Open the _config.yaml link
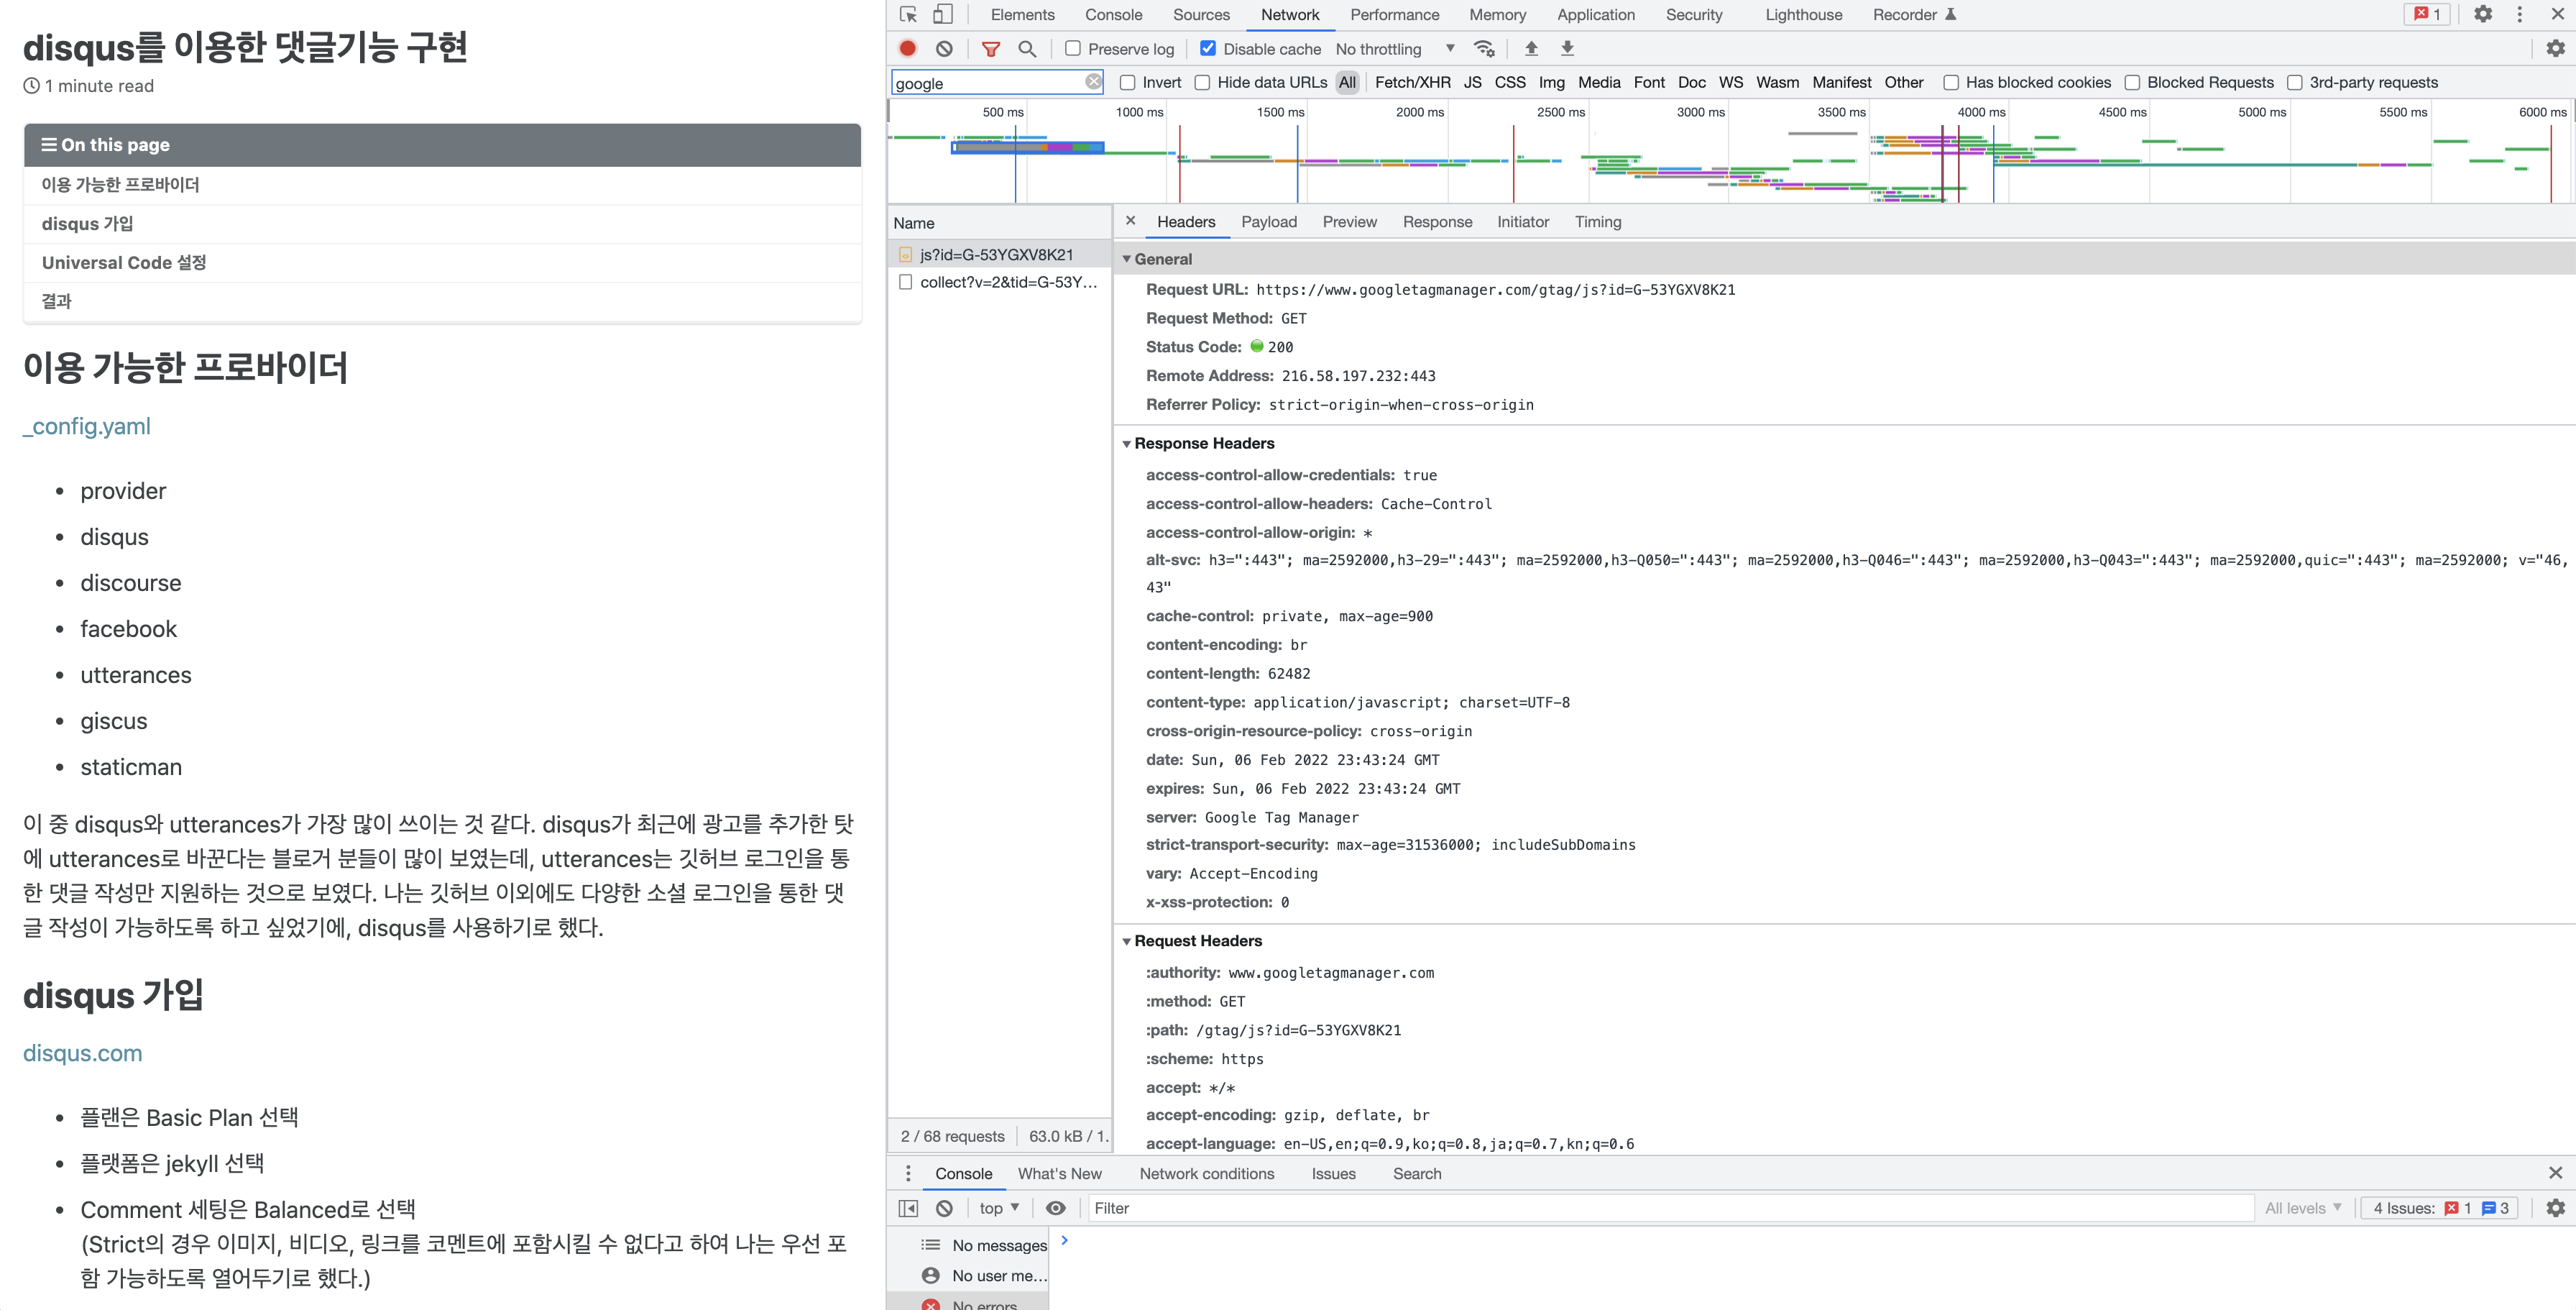The image size is (2576, 1310). click(87, 426)
